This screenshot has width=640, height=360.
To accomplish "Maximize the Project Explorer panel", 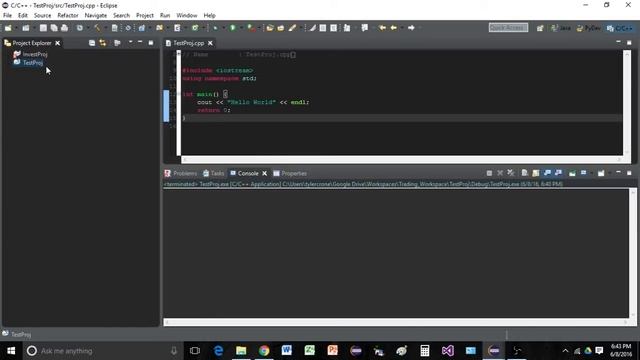I will 151,42.
